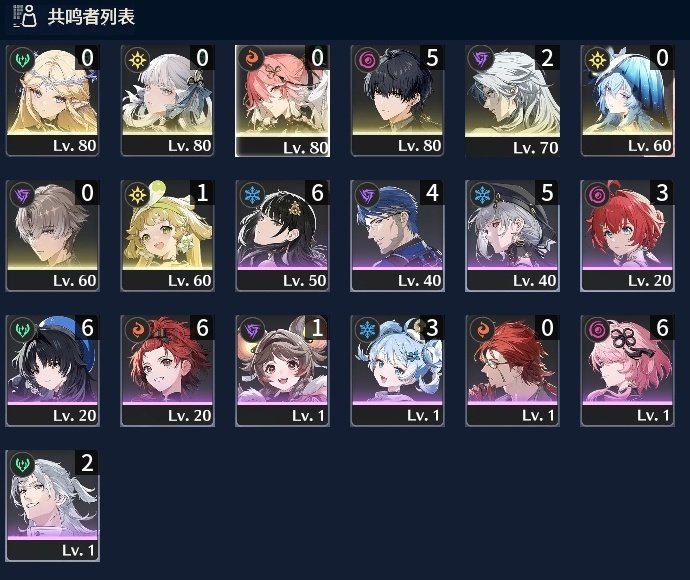Click the Aero icon on the last-row silver-haired card
Screen dimensions: 690x580
click(22, 464)
